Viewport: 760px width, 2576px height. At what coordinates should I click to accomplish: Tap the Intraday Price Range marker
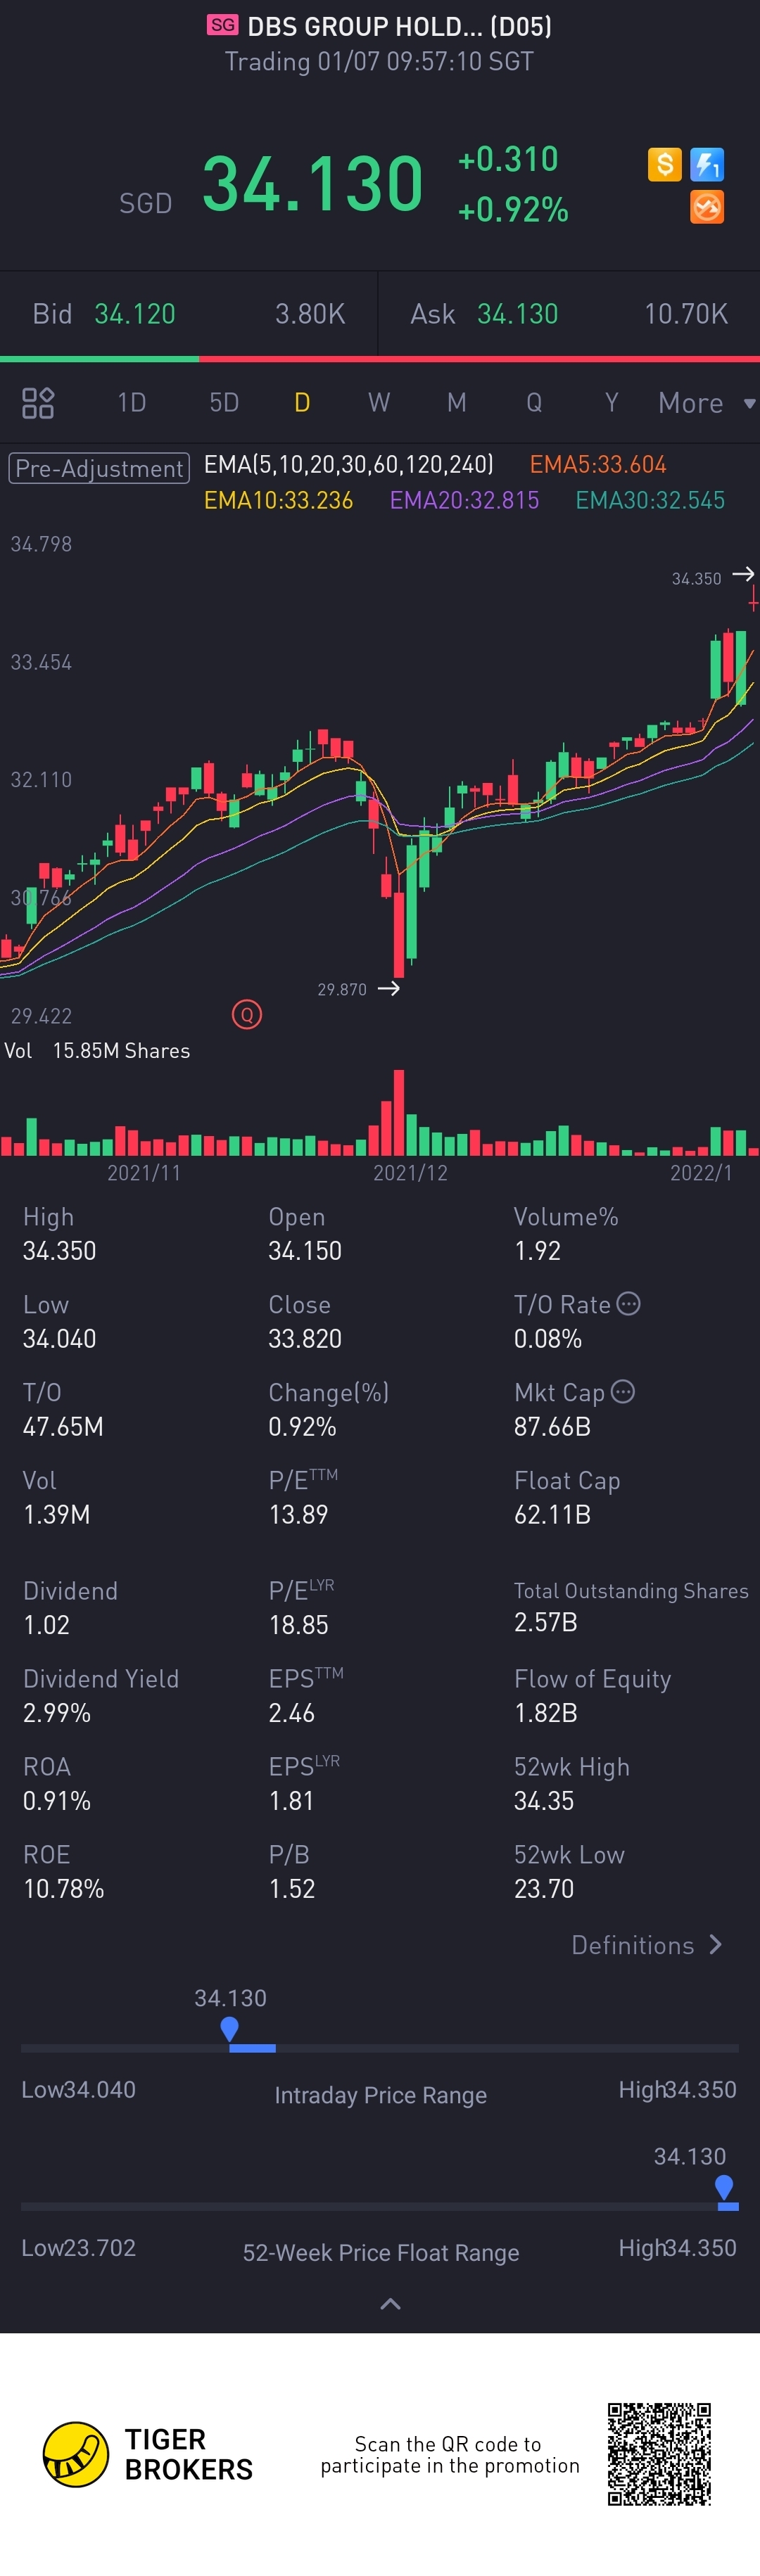coord(229,2029)
